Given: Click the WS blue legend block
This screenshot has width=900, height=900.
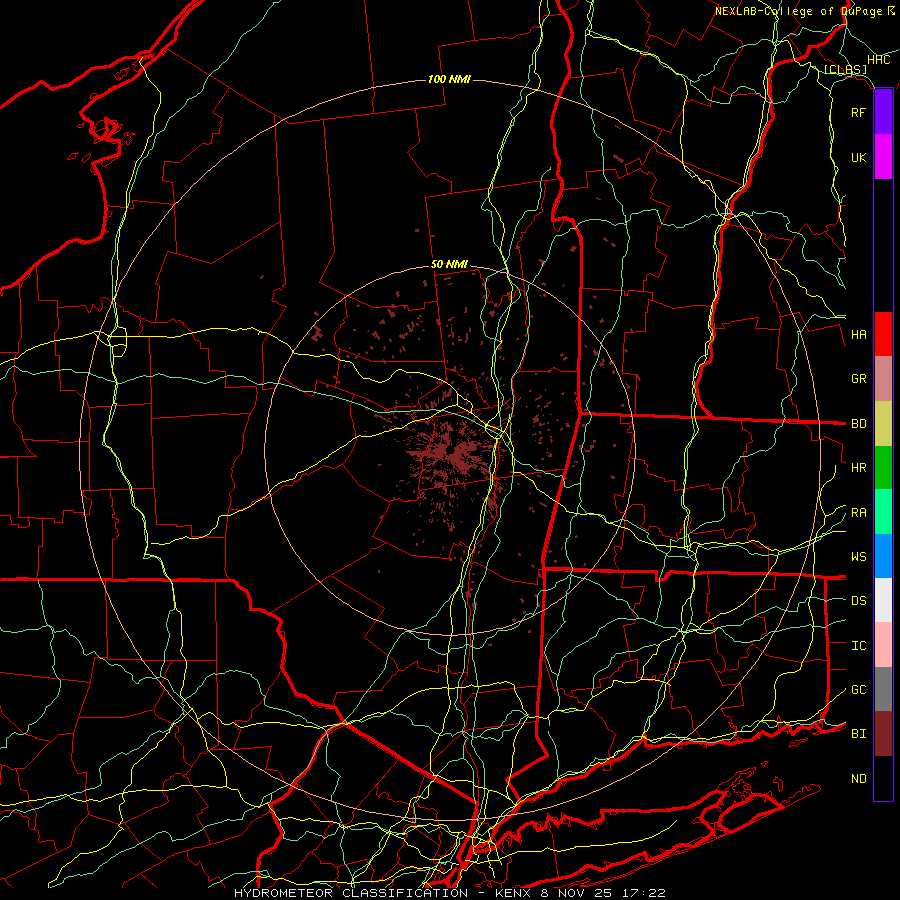Looking at the screenshot, I should click(x=883, y=556).
